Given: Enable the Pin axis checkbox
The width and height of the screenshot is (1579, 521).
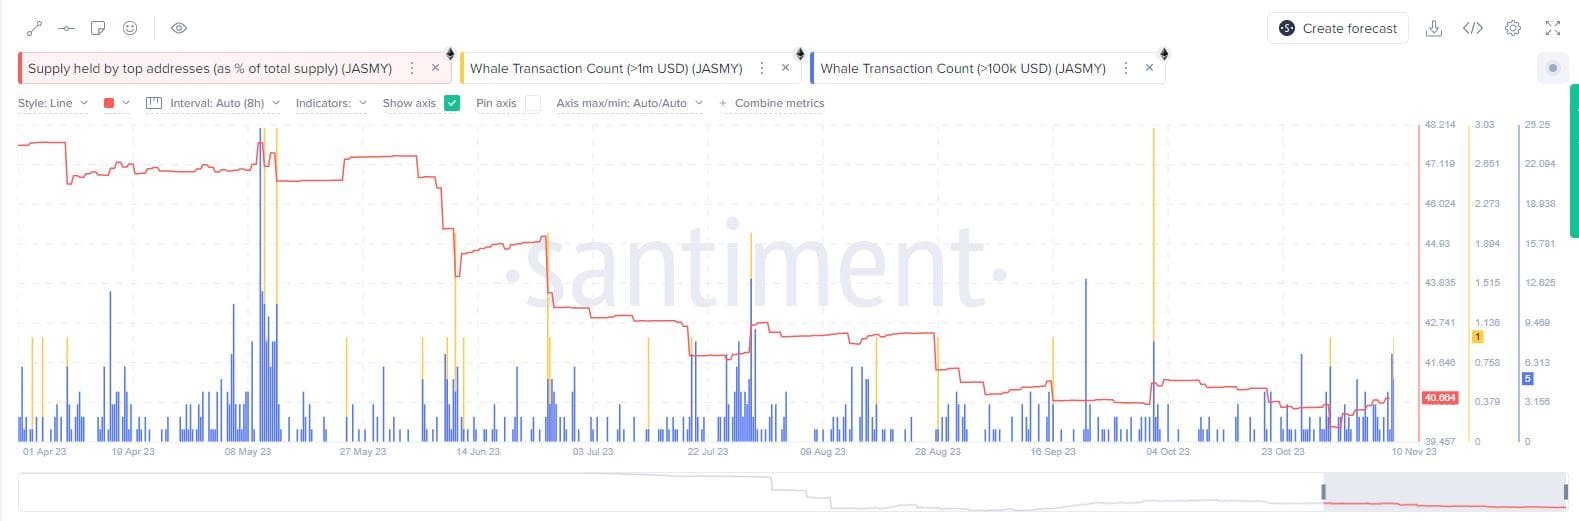Looking at the screenshot, I should tap(533, 103).
